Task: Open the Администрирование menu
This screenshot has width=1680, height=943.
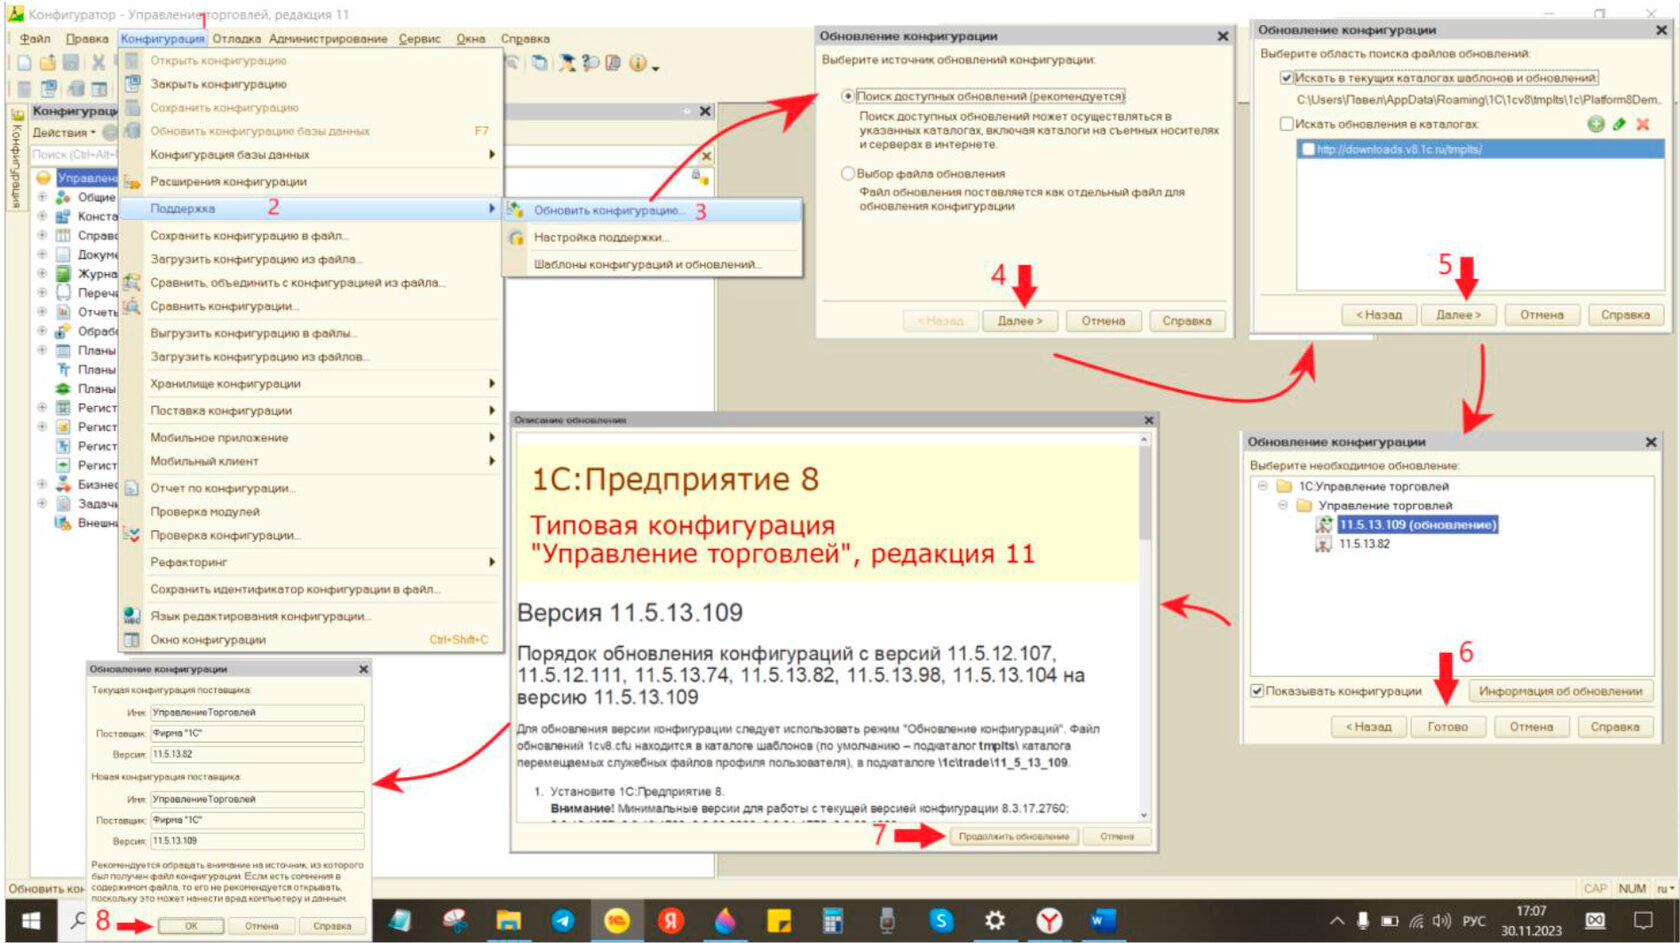Action: pyautogui.click(x=328, y=39)
